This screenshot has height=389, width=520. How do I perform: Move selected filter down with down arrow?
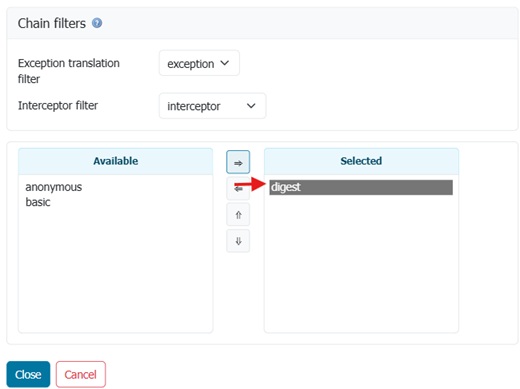click(238, 241)
